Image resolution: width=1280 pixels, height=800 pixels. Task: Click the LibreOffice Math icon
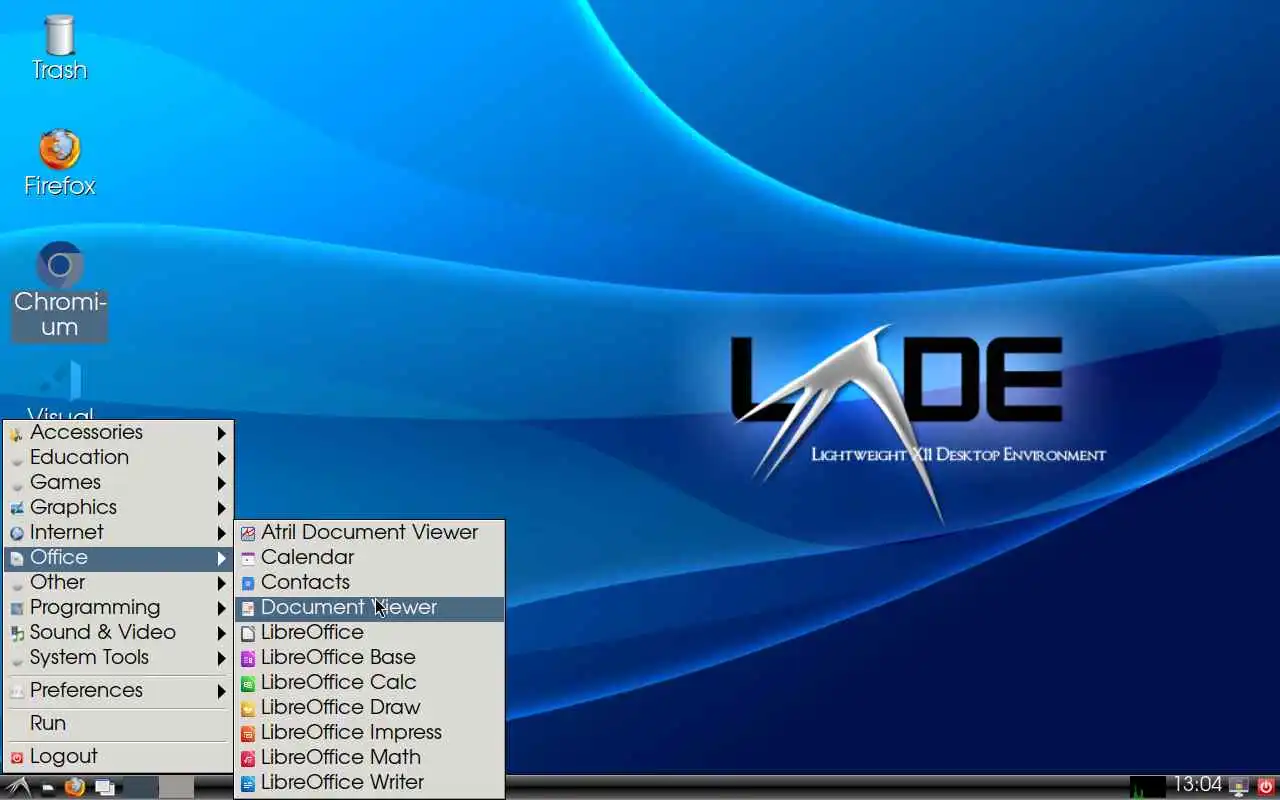[248, 758]
